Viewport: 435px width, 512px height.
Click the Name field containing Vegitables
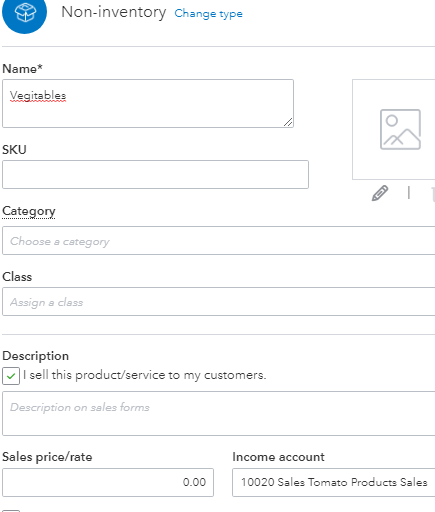tap(148, 103)
